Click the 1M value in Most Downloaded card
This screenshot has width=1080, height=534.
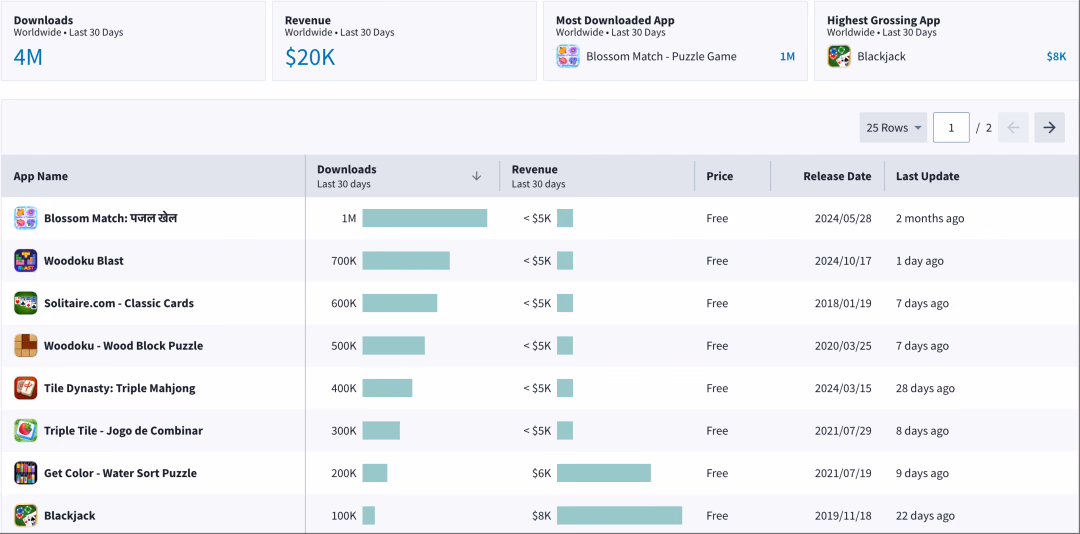point(787,57)
